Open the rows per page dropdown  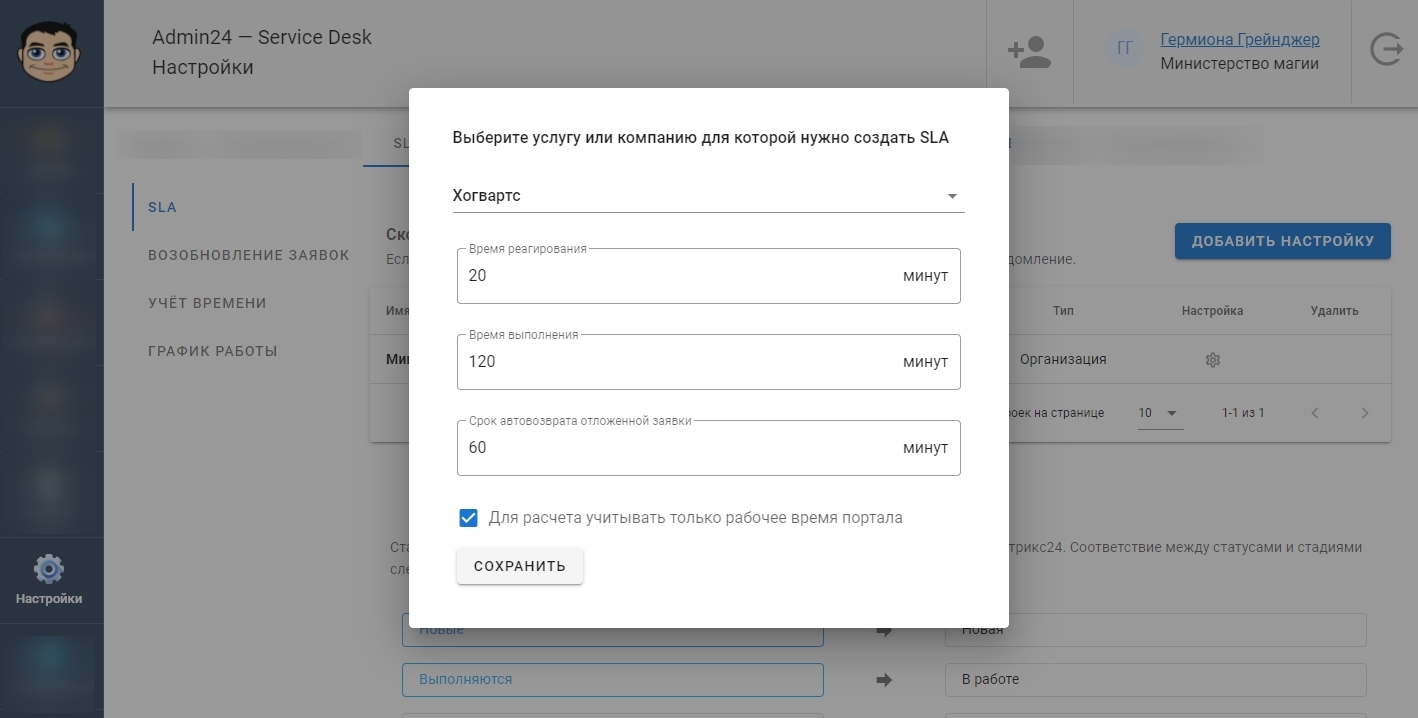click(x=1160, y=413)
